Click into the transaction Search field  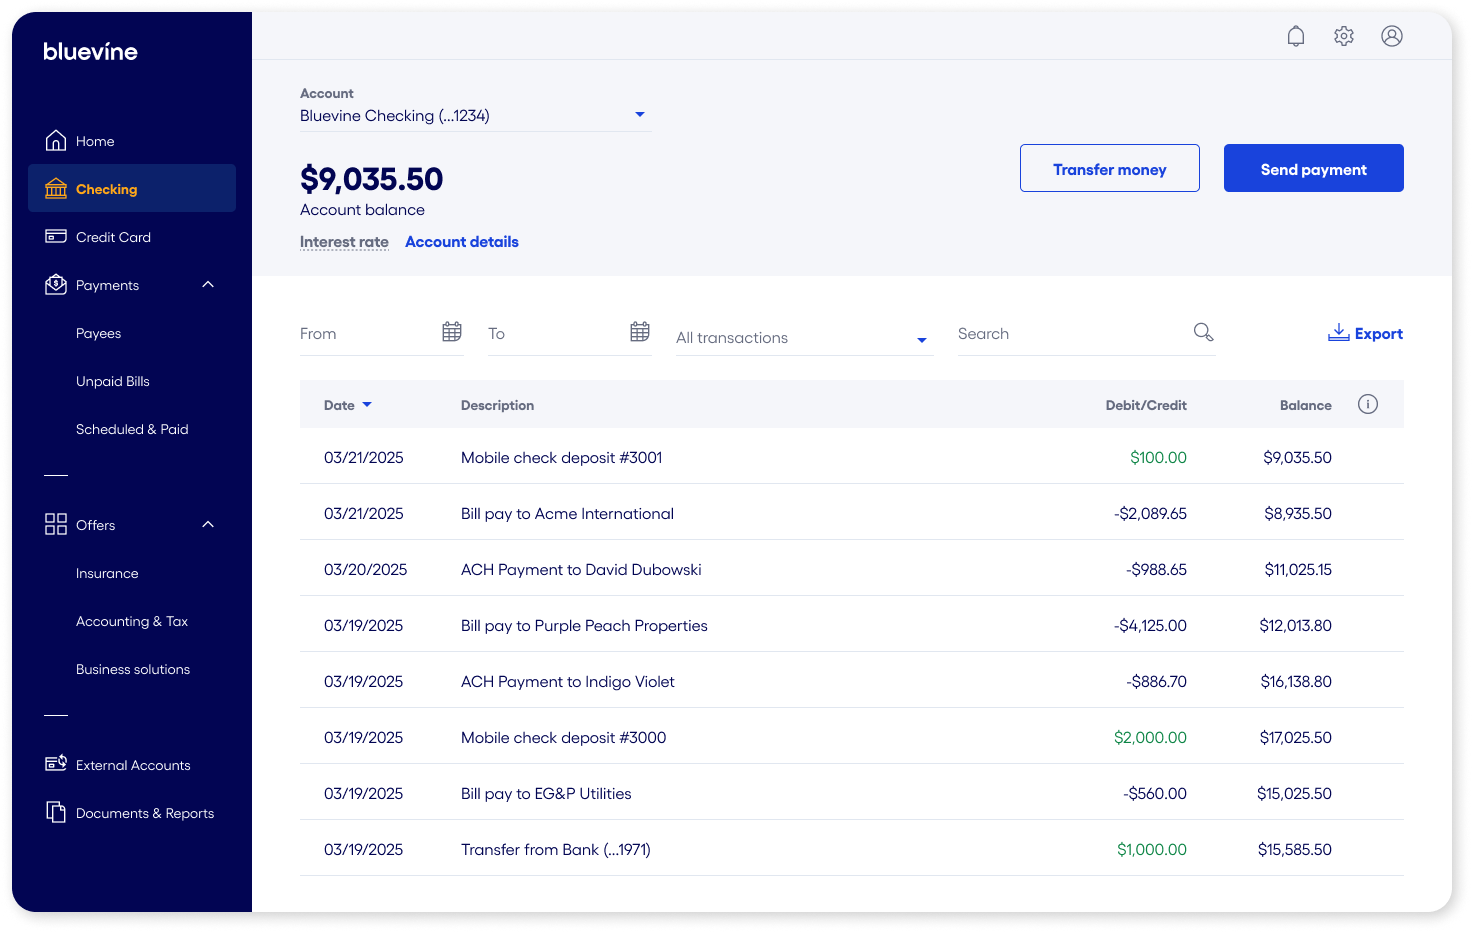click(x=1070, y=334)
